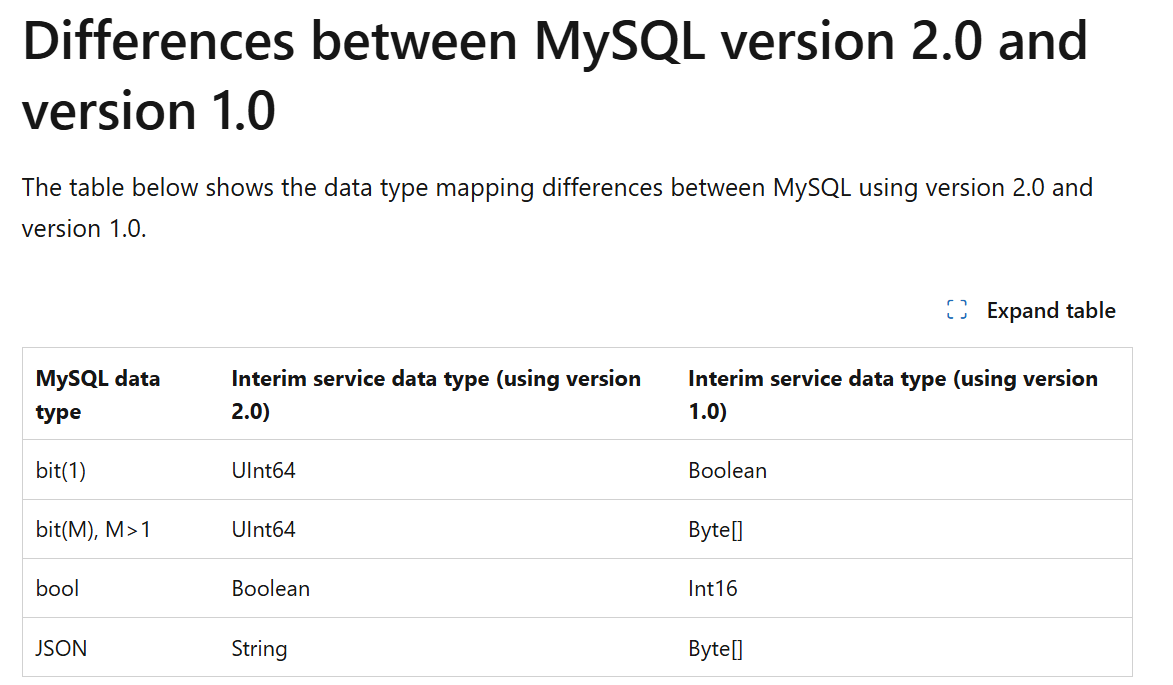The image size is (1173, 685).
Task: Click the version 2.0 interim type column header
Action: (x=436, y=394)
